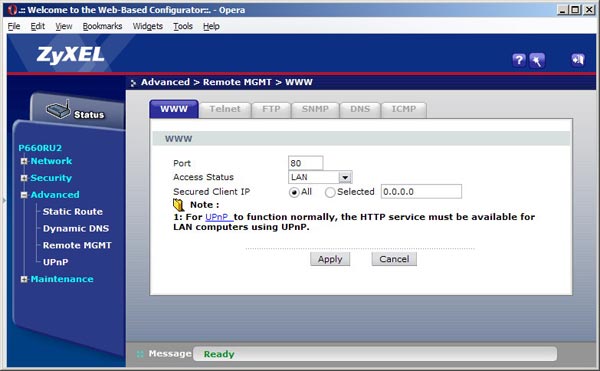Click the Cancel button
The height and width of the screenshot is (371, 600).
(x=394, y=259)
